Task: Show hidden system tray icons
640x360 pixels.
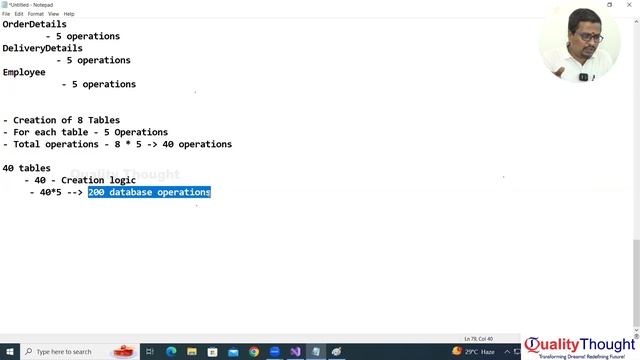Action: pos(507,351)
